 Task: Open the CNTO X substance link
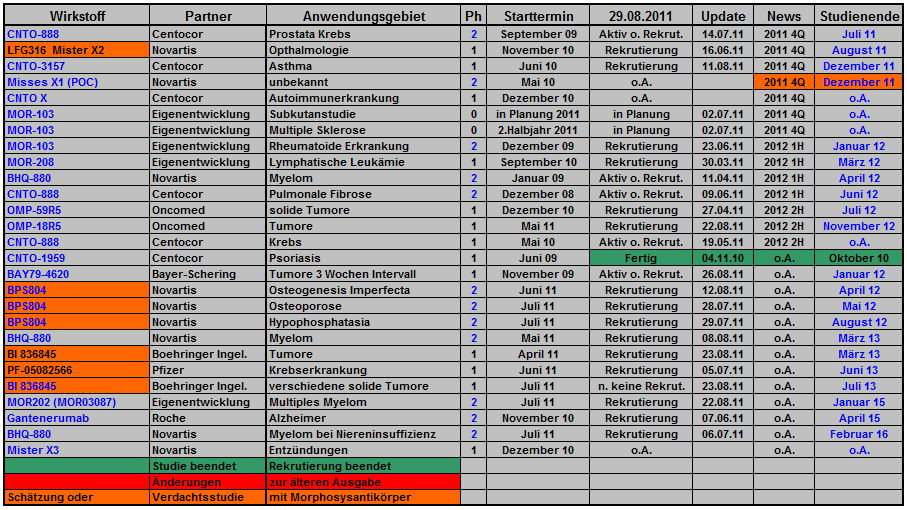coord(27,98)
